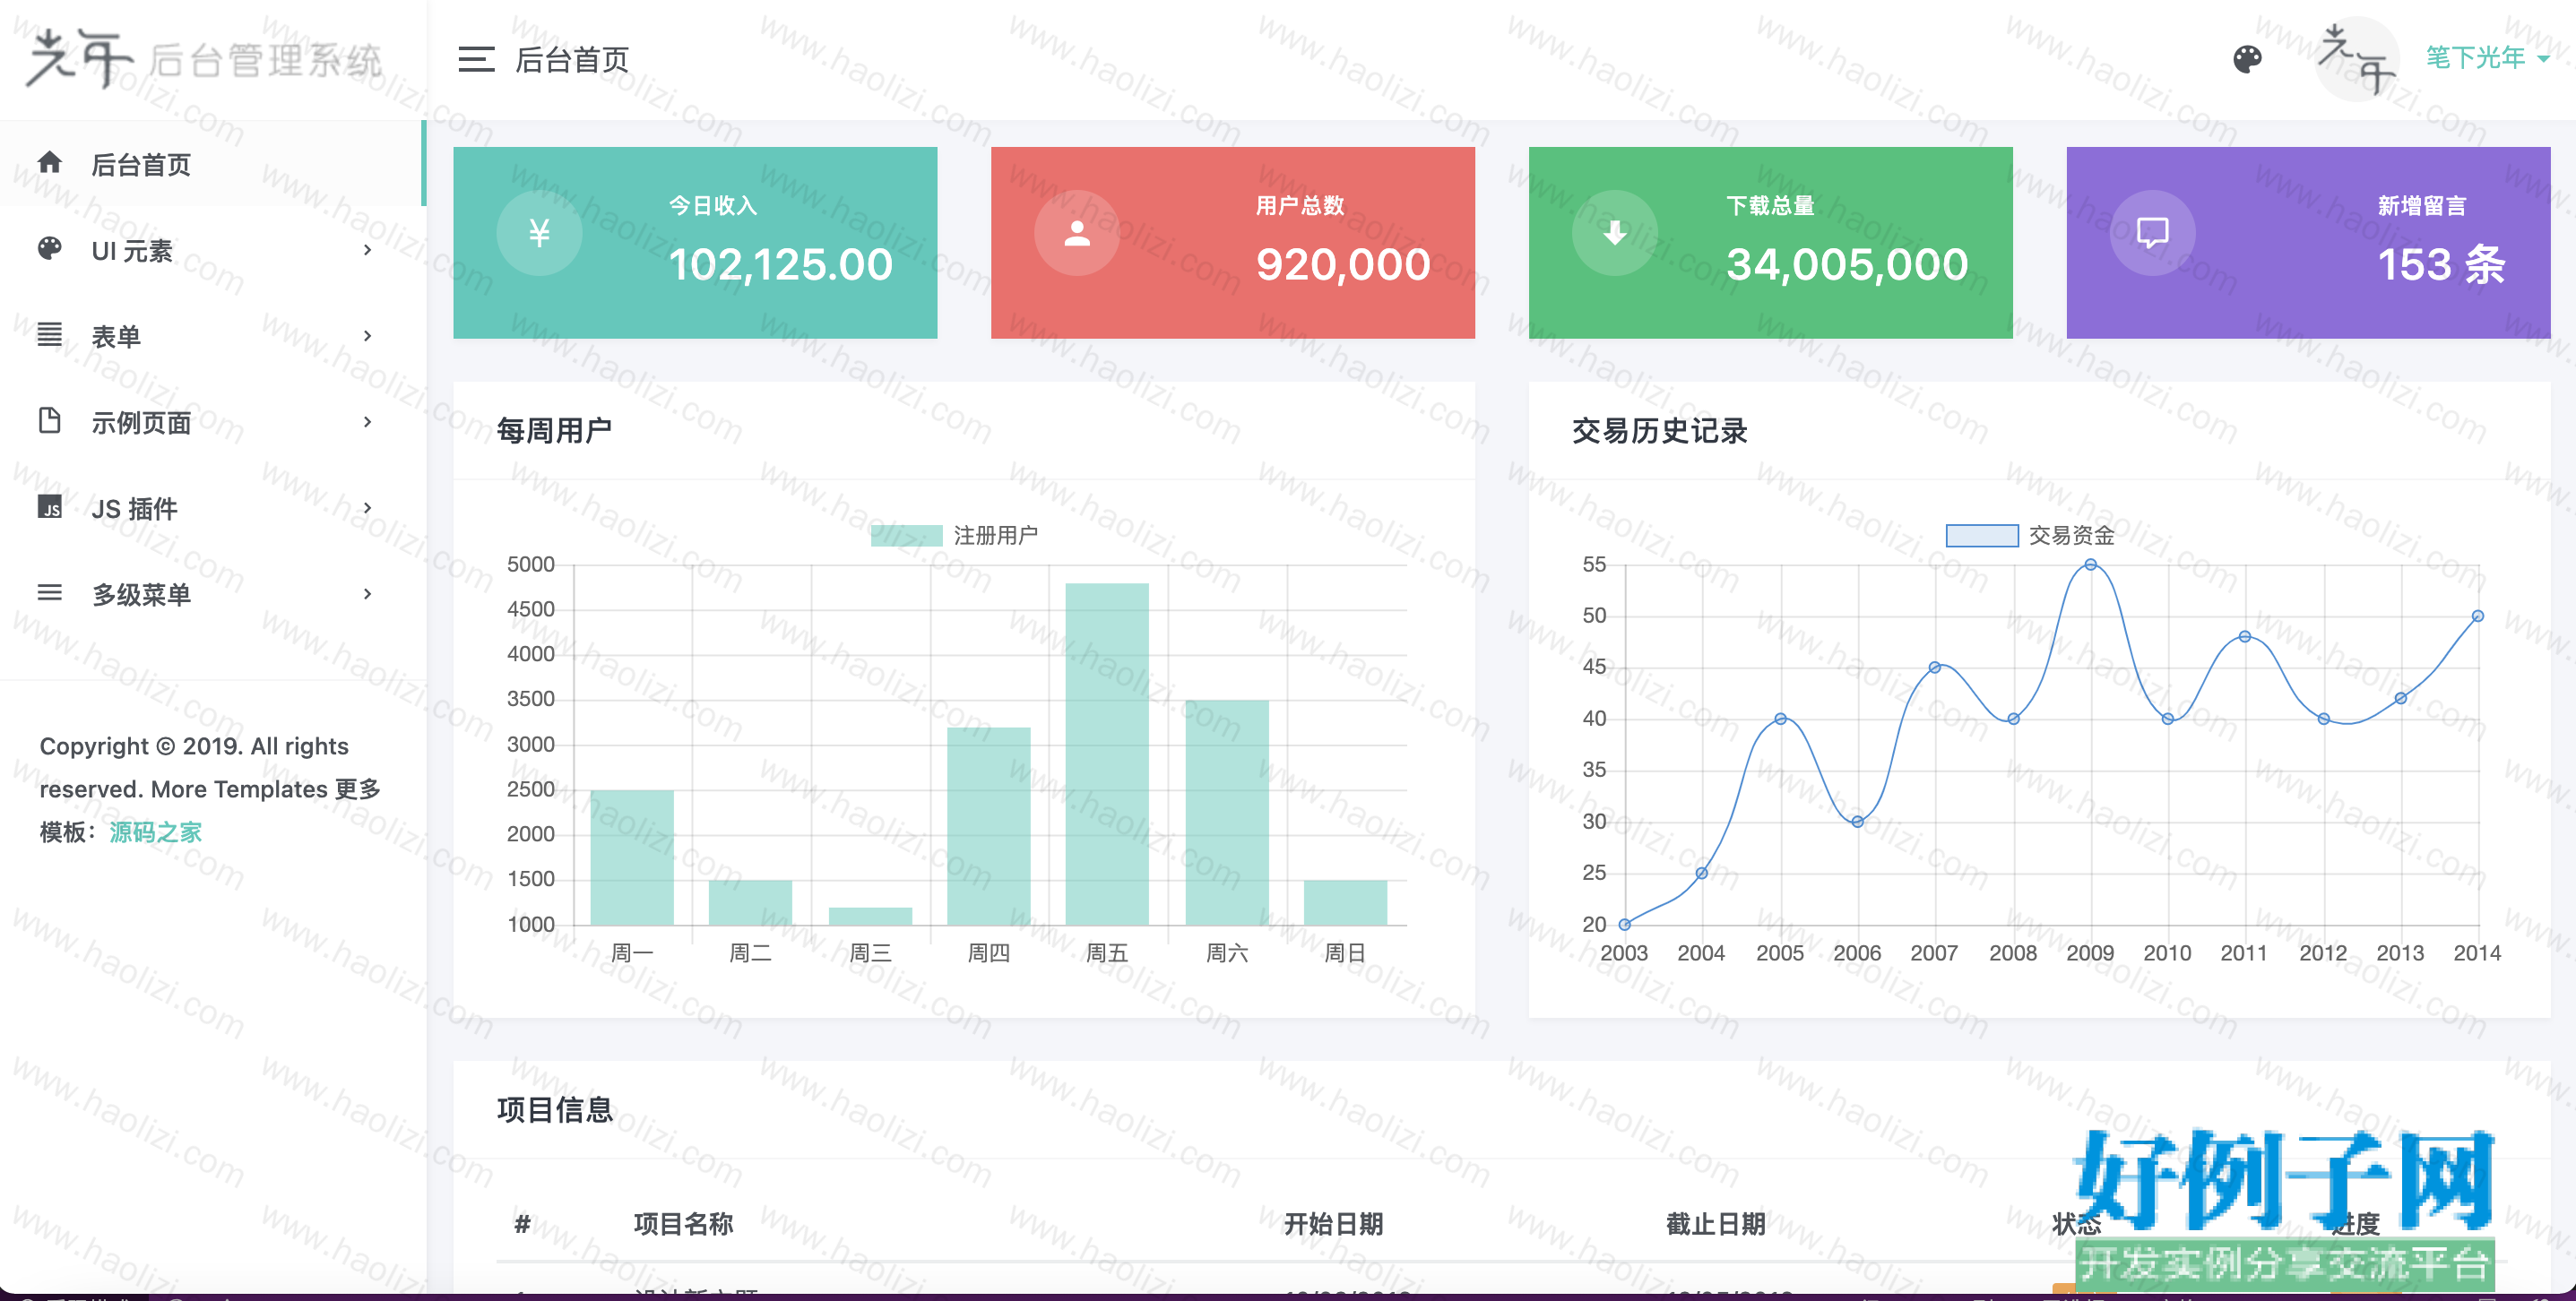Click the 2006 data point on line chart
The height and width of the screenshot is (1301, 2576).
pyautogui.click(x=1857, y=822)
